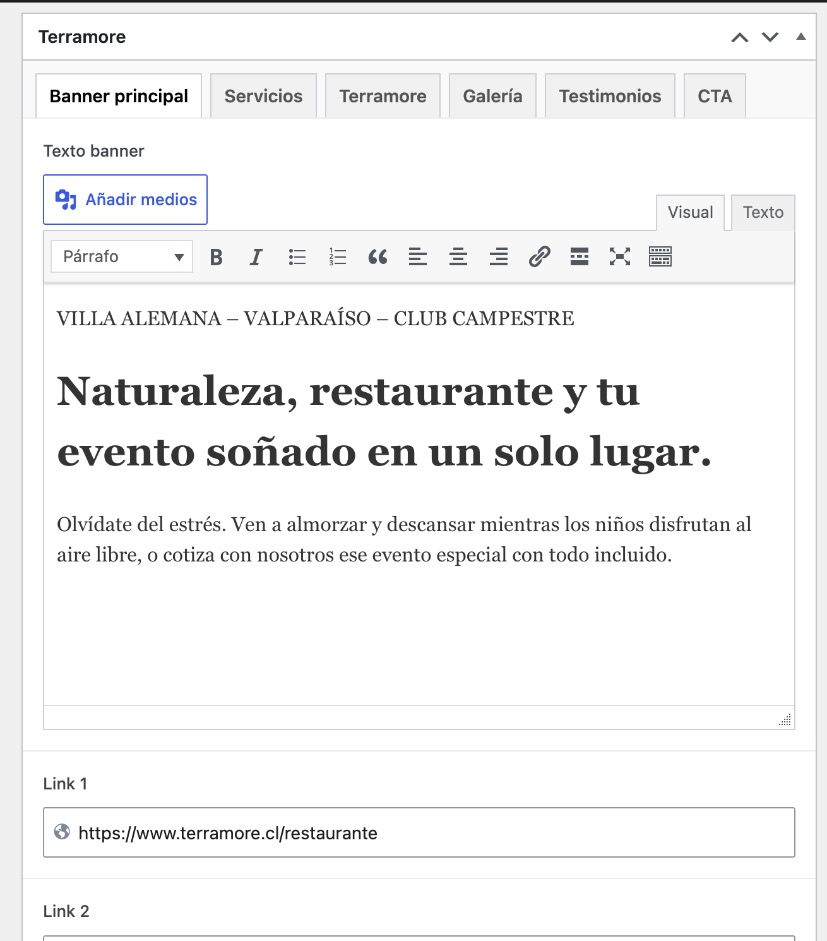
Task: Insert a bulleted list
Action: point(297,257)
